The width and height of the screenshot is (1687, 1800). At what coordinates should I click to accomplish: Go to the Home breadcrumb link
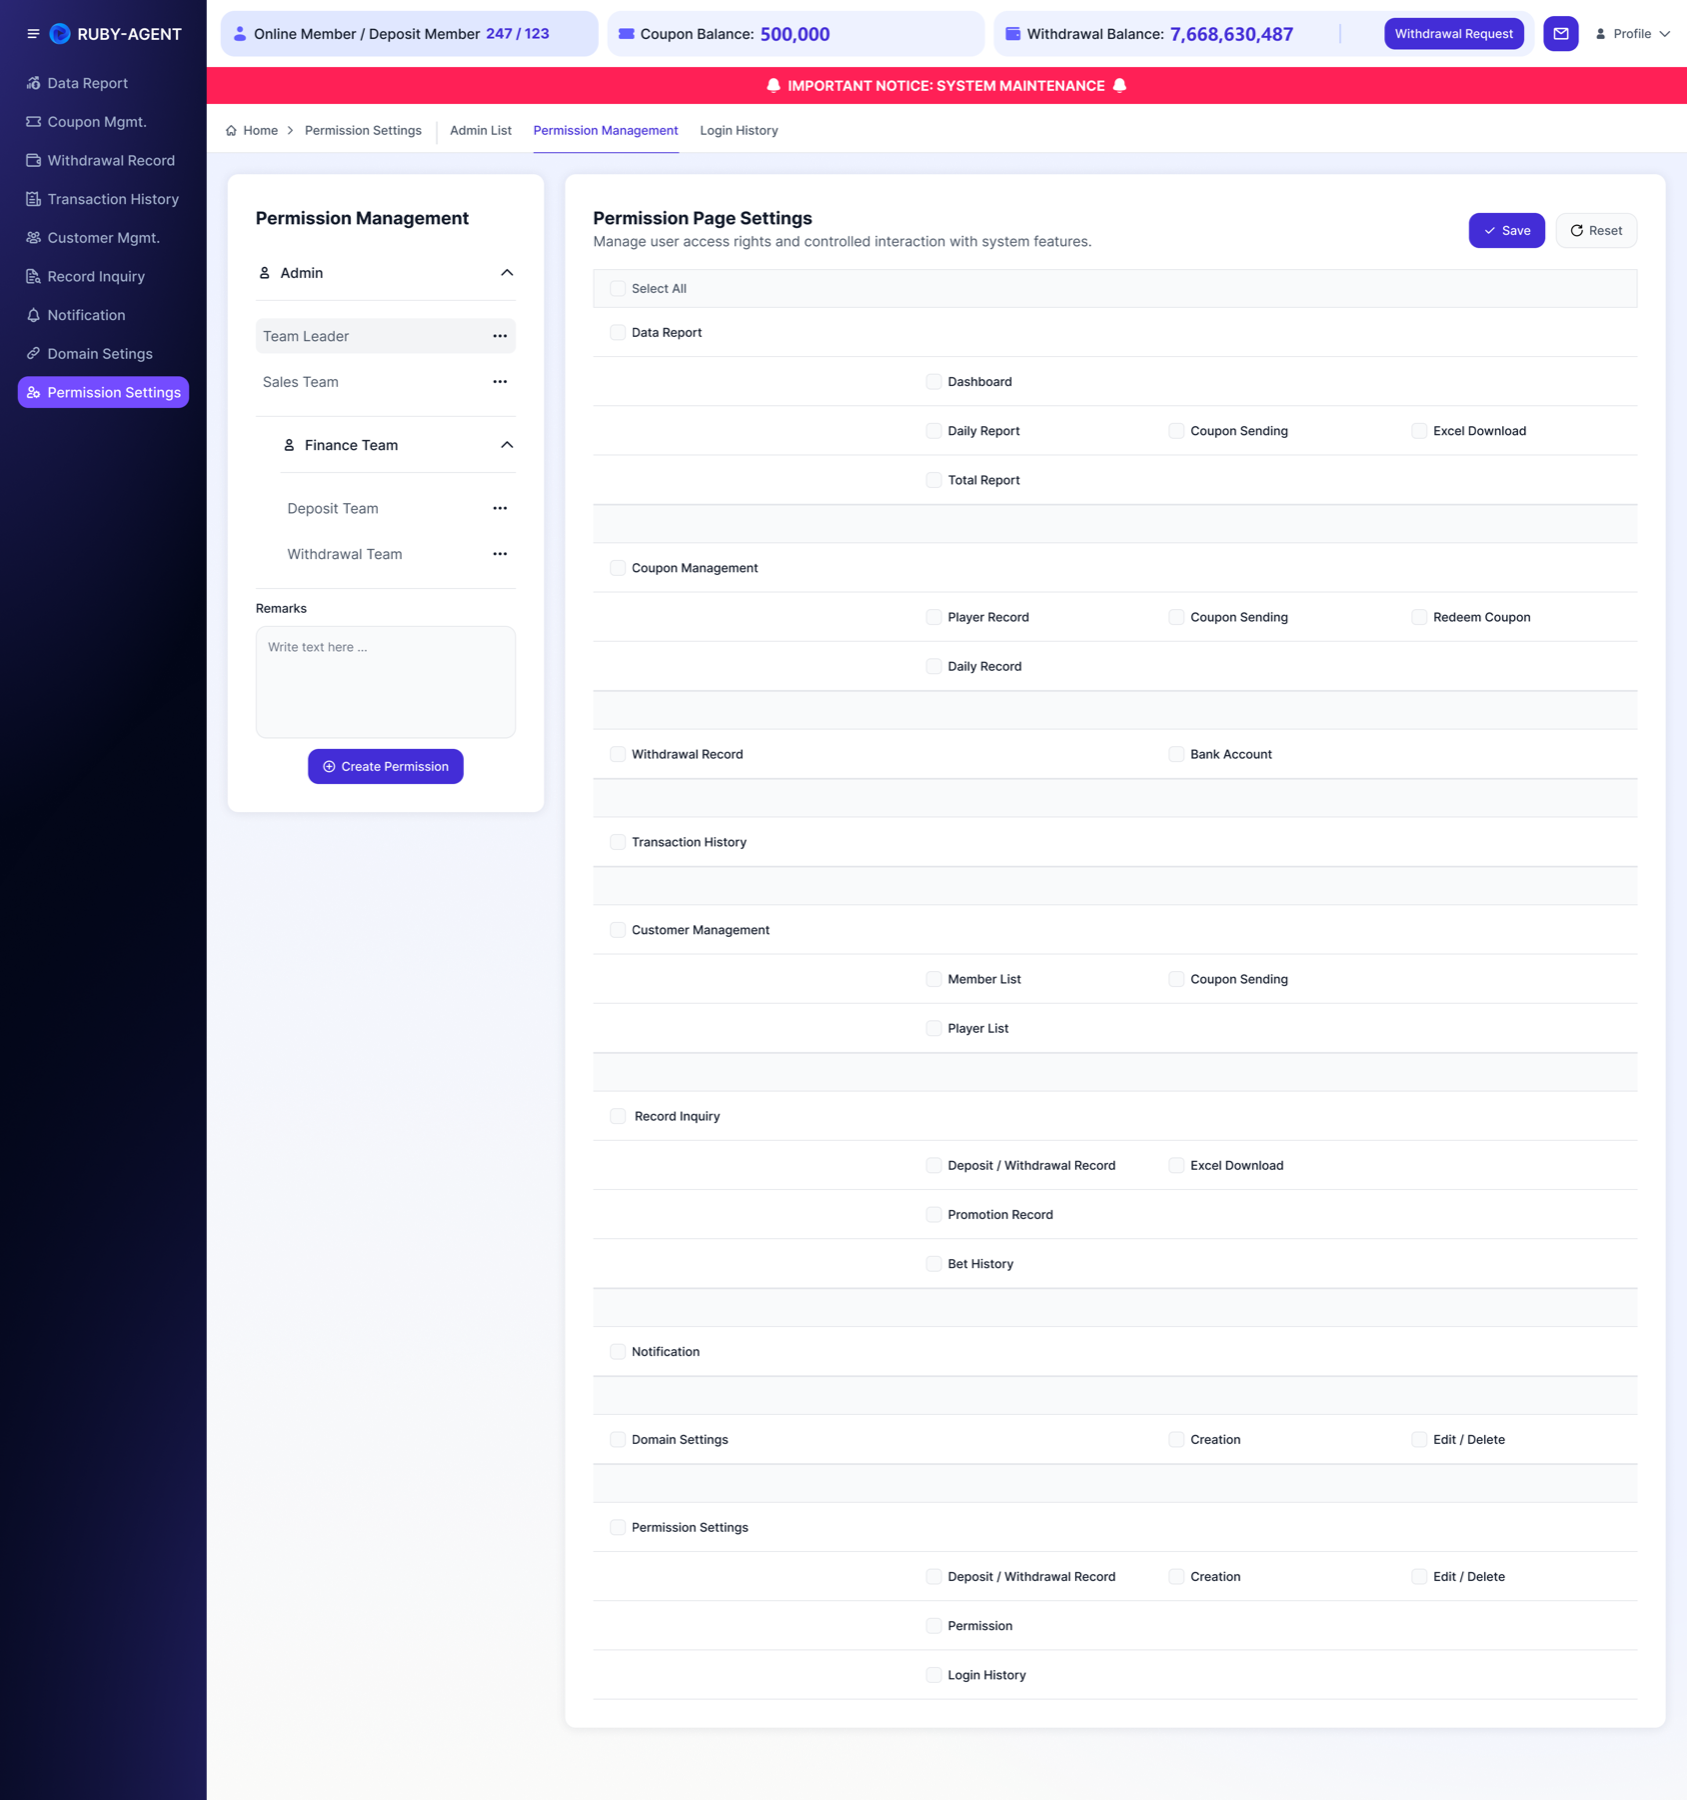click(x=251, y=131)
